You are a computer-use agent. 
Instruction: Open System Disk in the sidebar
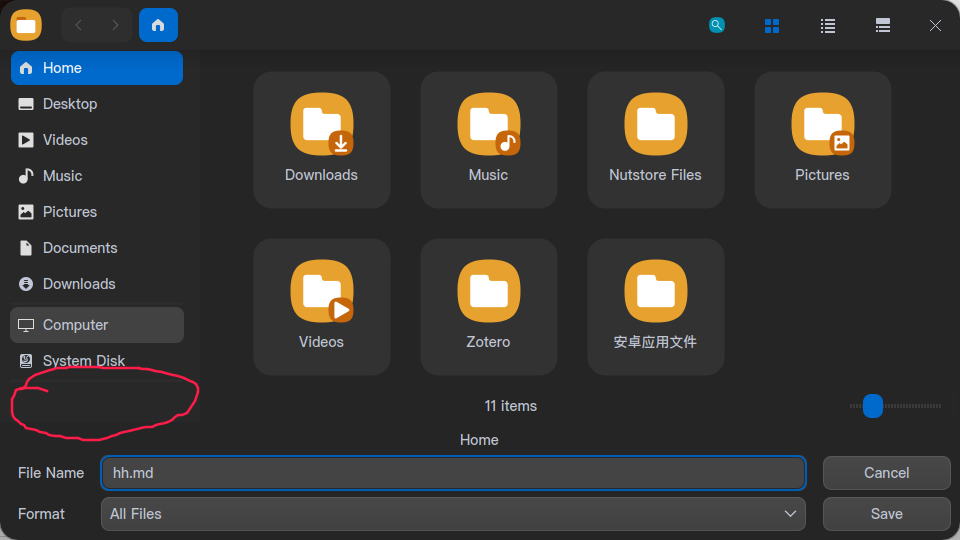pyautogui.click(x=97, y=361)
